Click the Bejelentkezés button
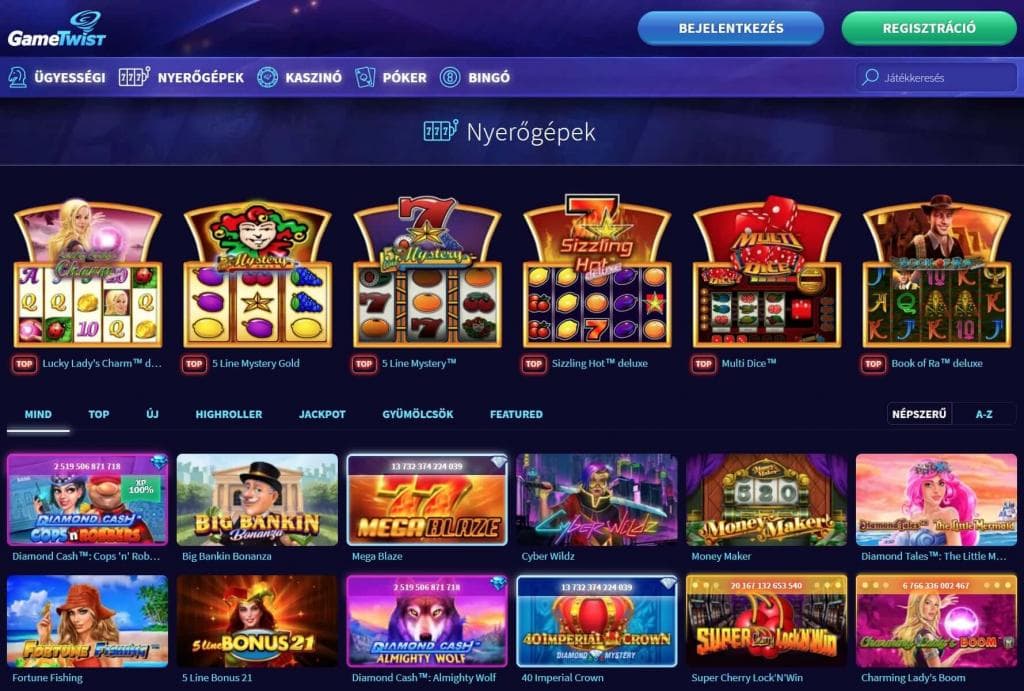 click(731, 28)
